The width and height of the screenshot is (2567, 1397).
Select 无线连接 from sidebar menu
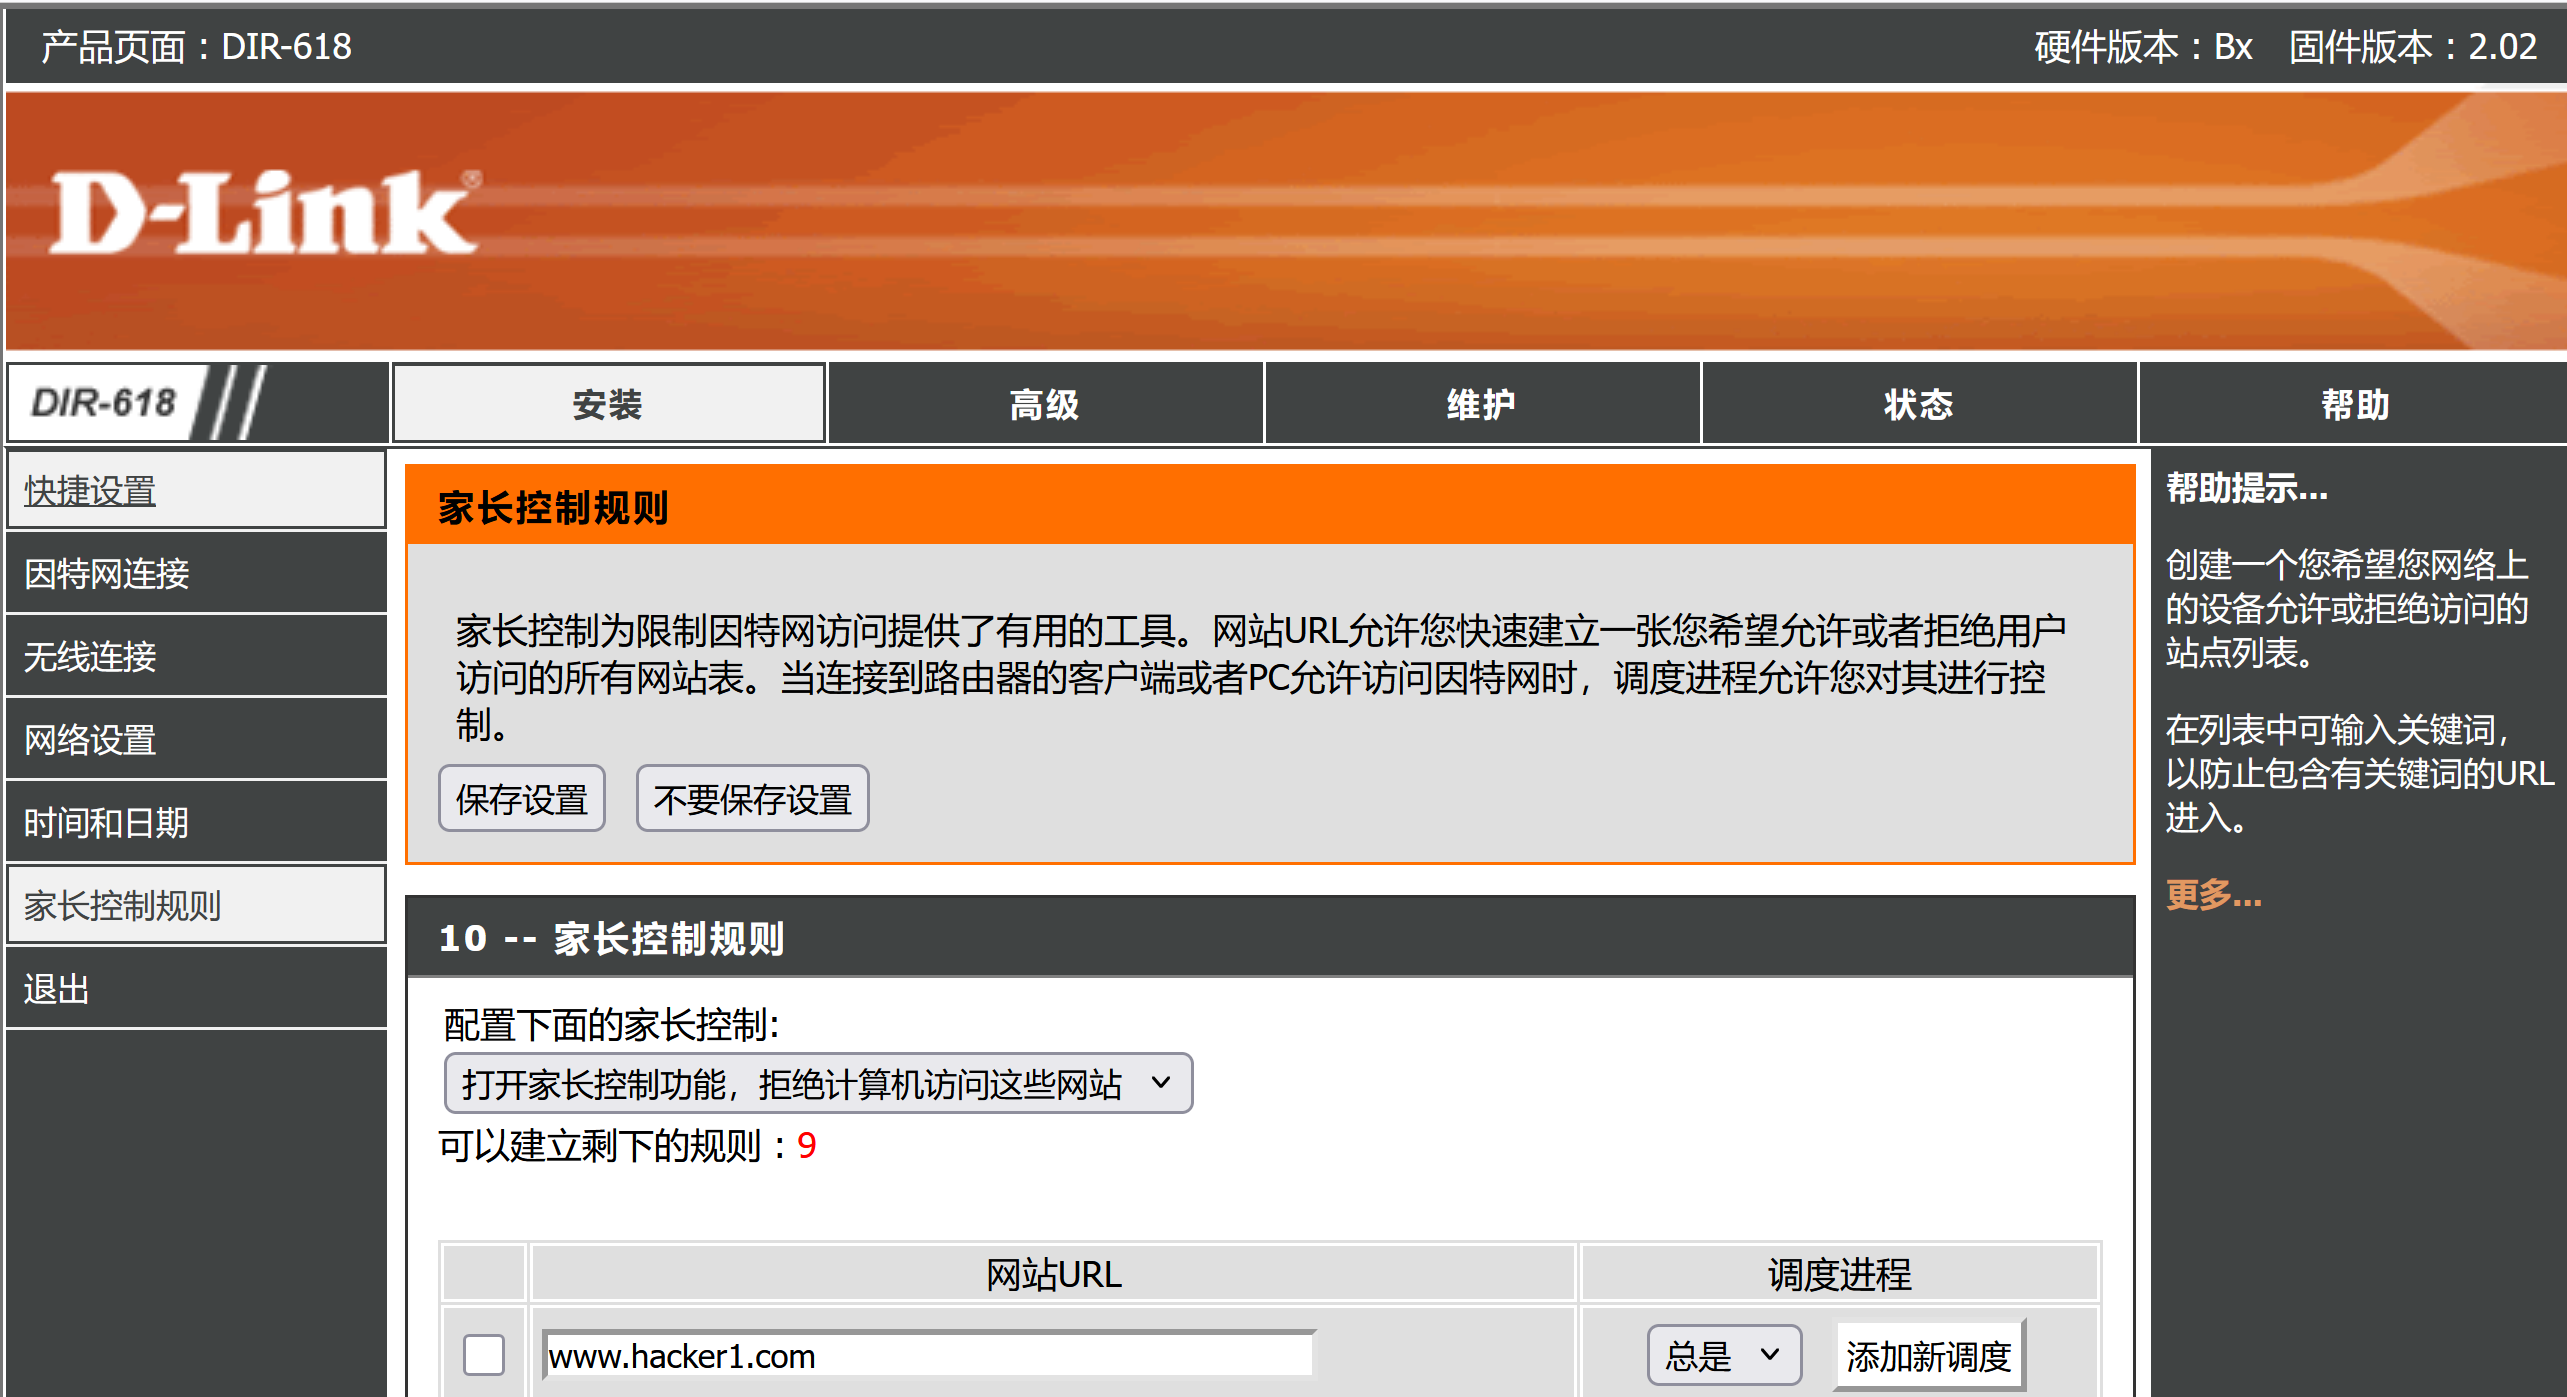(x=90, y=657)
